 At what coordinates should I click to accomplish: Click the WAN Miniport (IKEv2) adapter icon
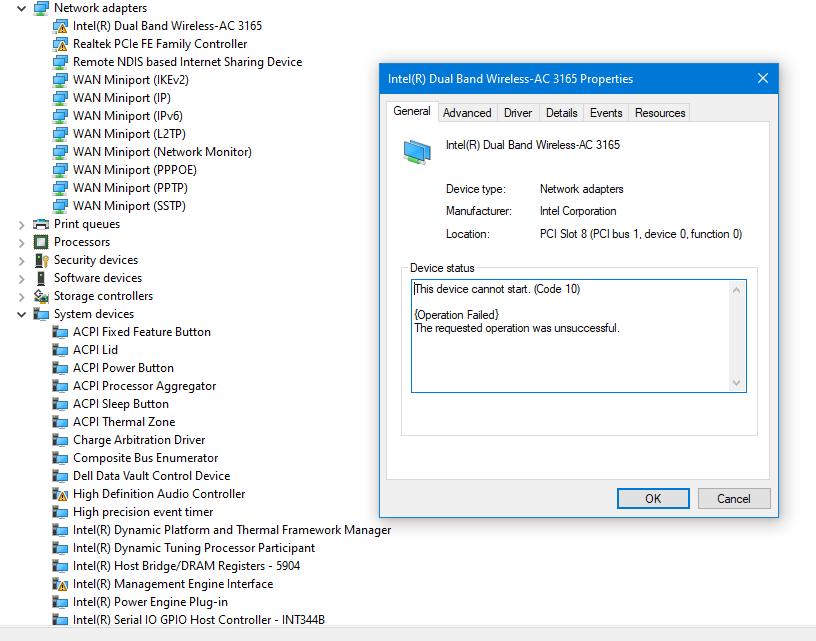(x=60, y=80)
